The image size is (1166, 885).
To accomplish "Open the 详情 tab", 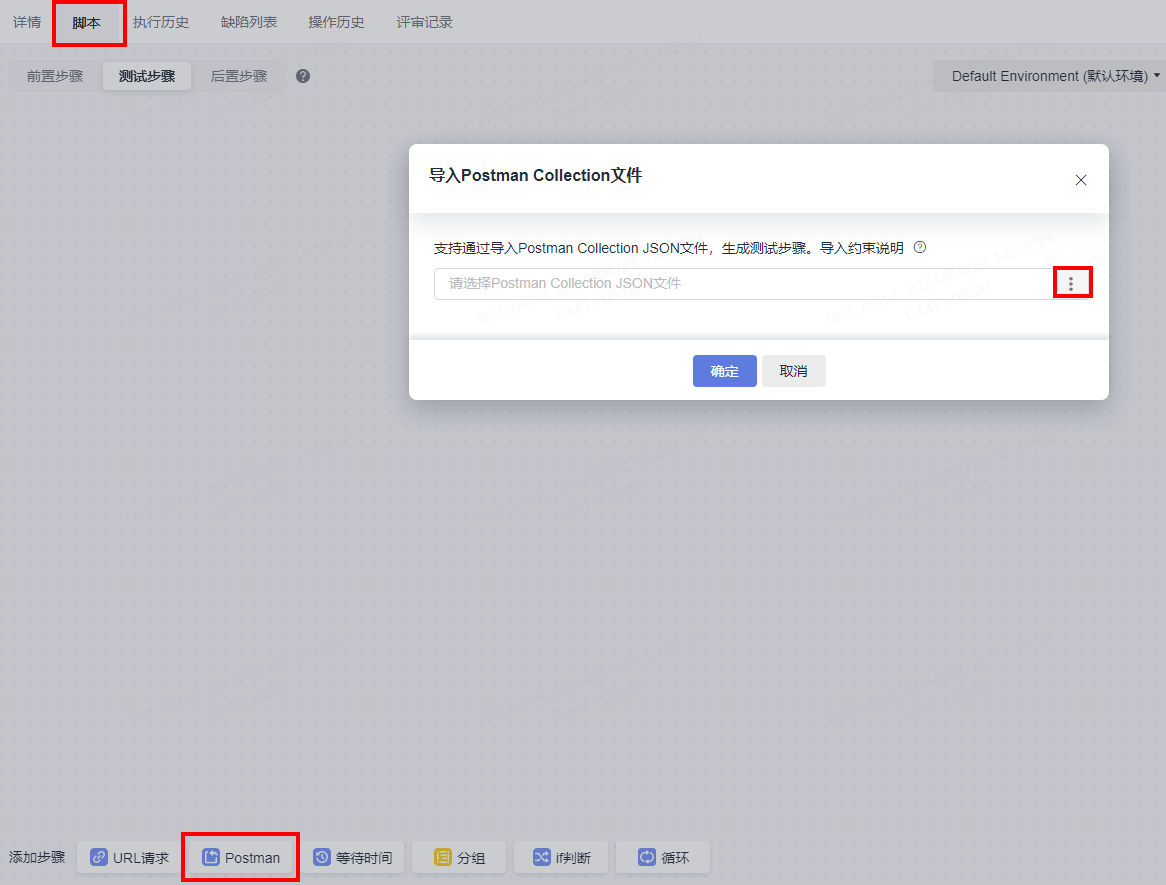I will click(x=27, y=22).
